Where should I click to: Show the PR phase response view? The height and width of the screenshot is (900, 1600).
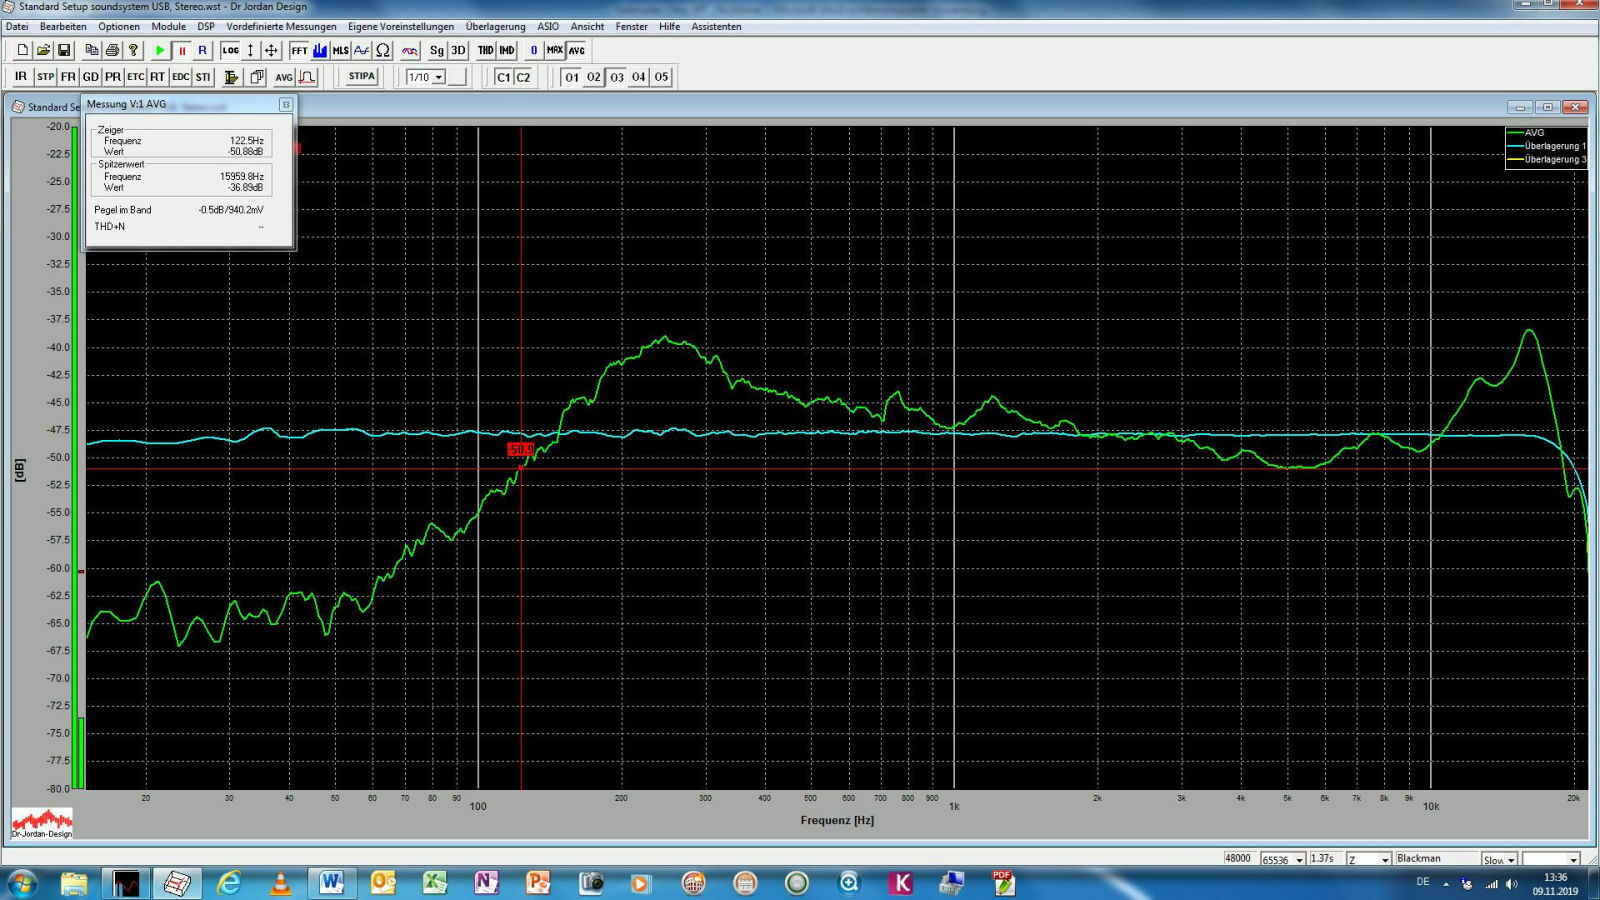[113, 77]
